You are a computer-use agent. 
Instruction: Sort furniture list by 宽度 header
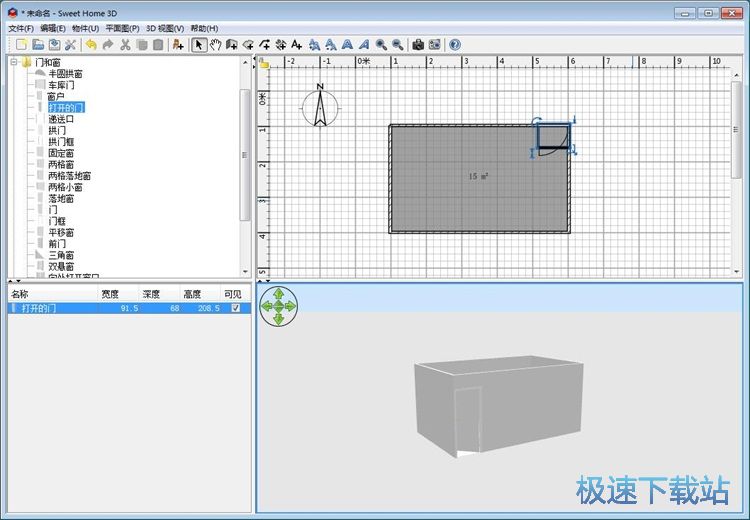[119, 294]
